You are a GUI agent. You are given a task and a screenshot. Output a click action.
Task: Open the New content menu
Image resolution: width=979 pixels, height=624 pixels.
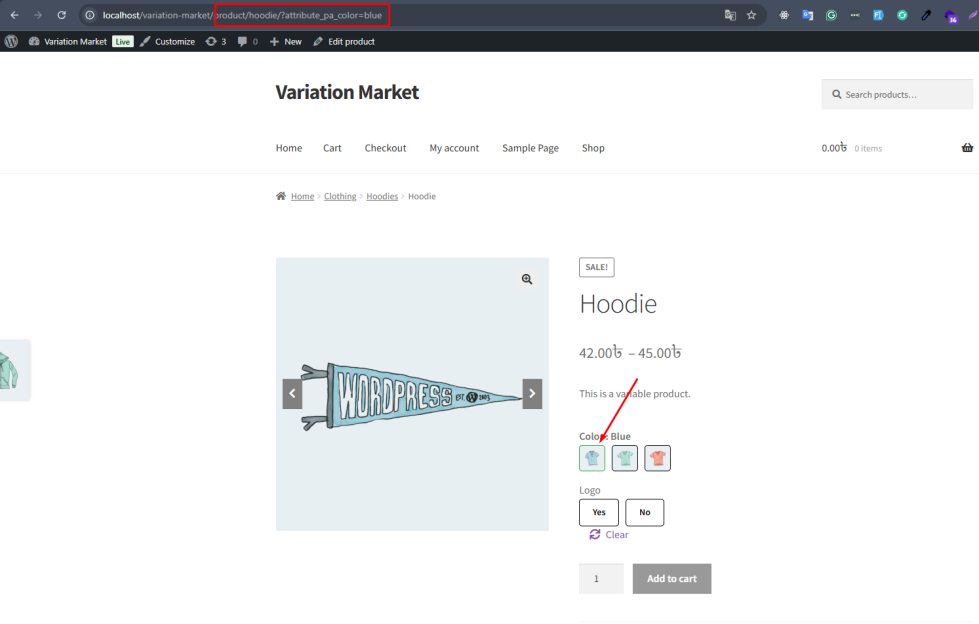coord(285,41)
